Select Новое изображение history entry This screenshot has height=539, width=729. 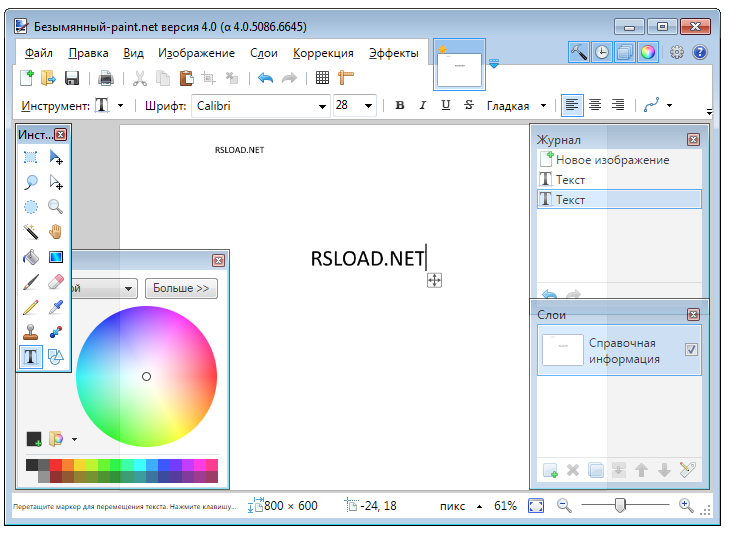619,160
